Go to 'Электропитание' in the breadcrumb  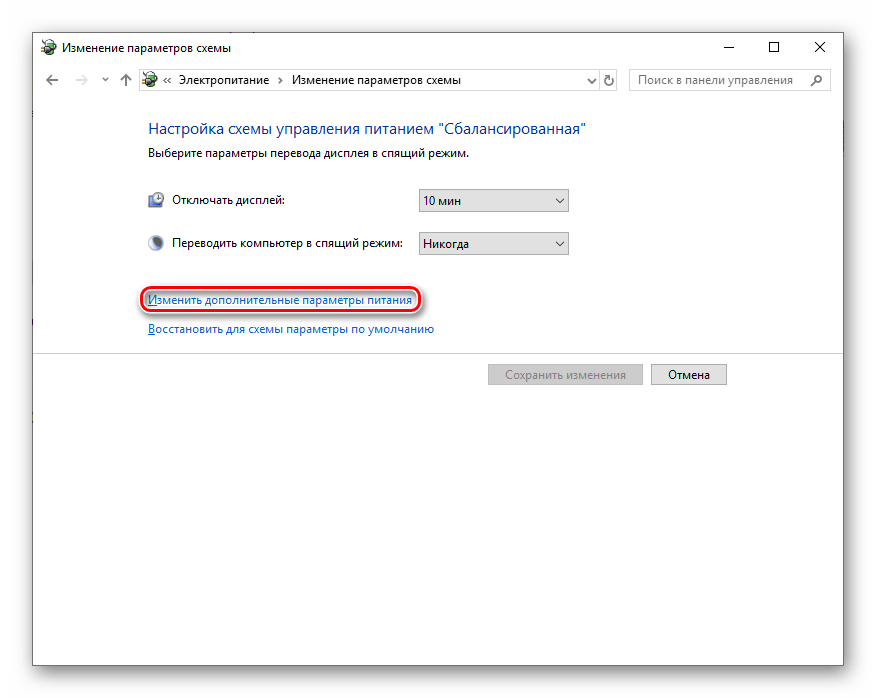pyautogui.click(x=225, y=80)
